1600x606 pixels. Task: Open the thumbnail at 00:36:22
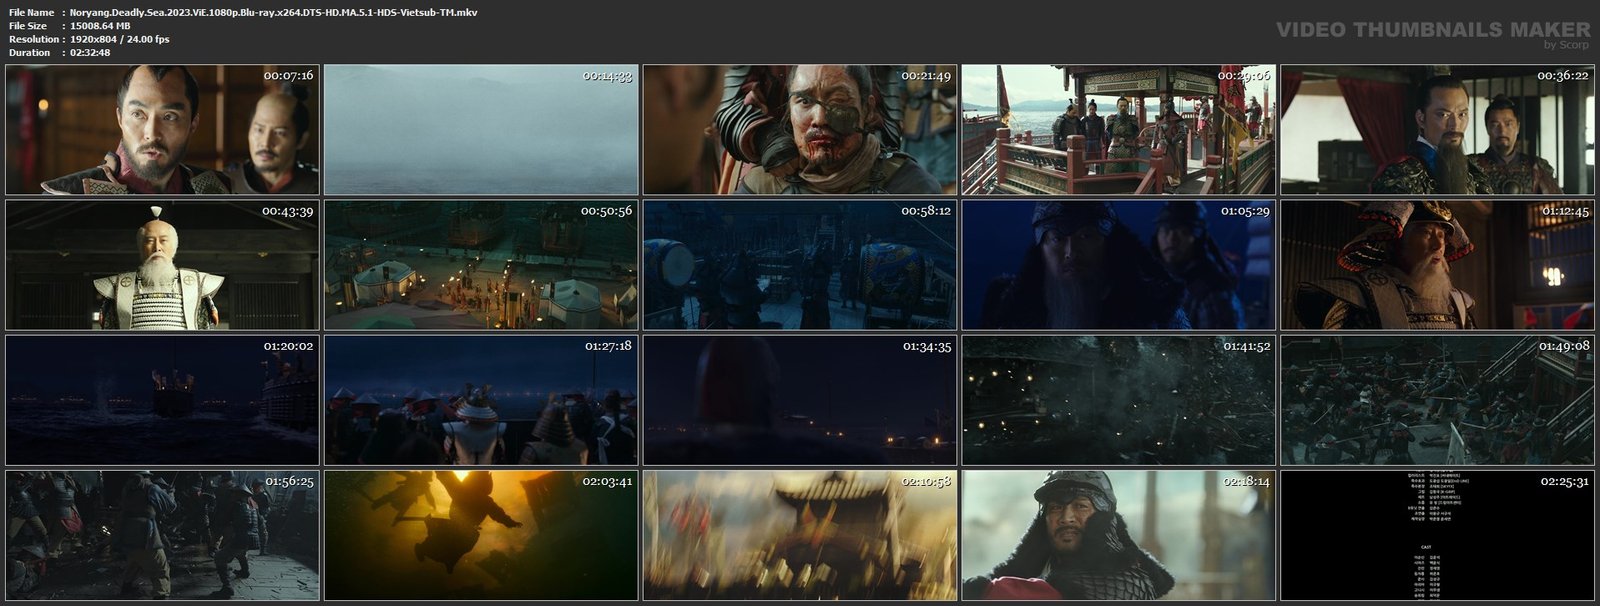[1438, 130]
